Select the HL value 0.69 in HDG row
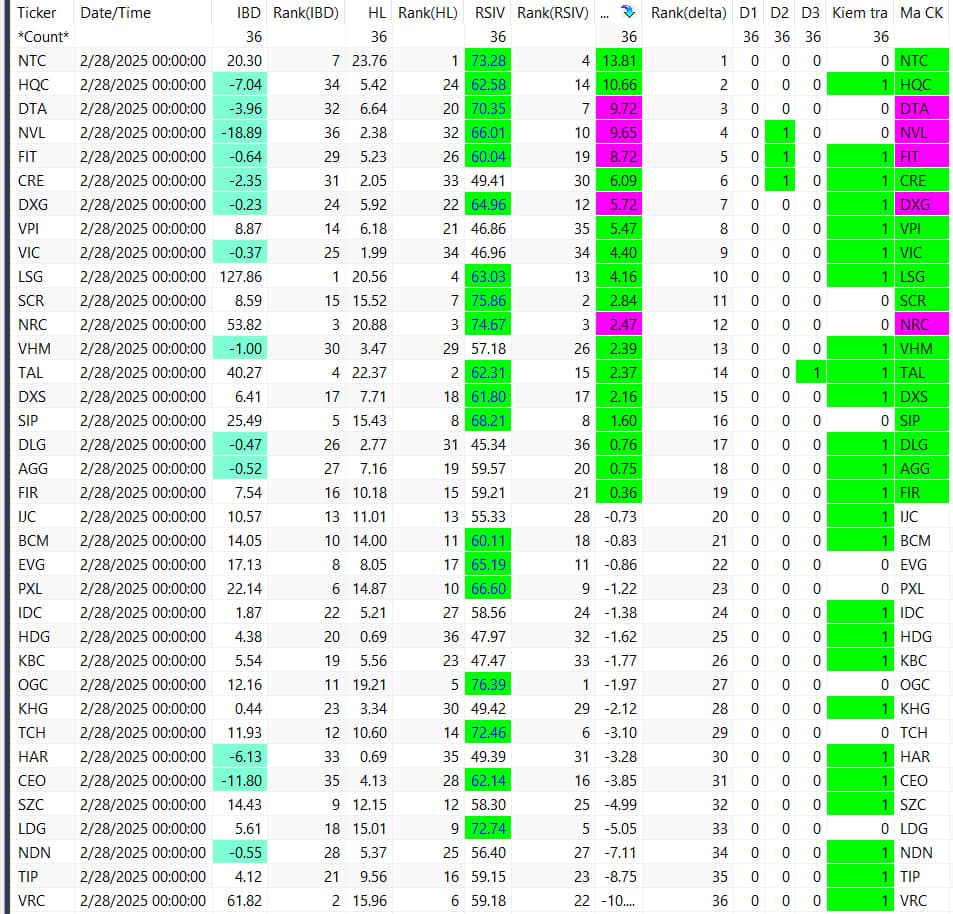The height and width of the screenshot is (914, 953). (373, 636)
